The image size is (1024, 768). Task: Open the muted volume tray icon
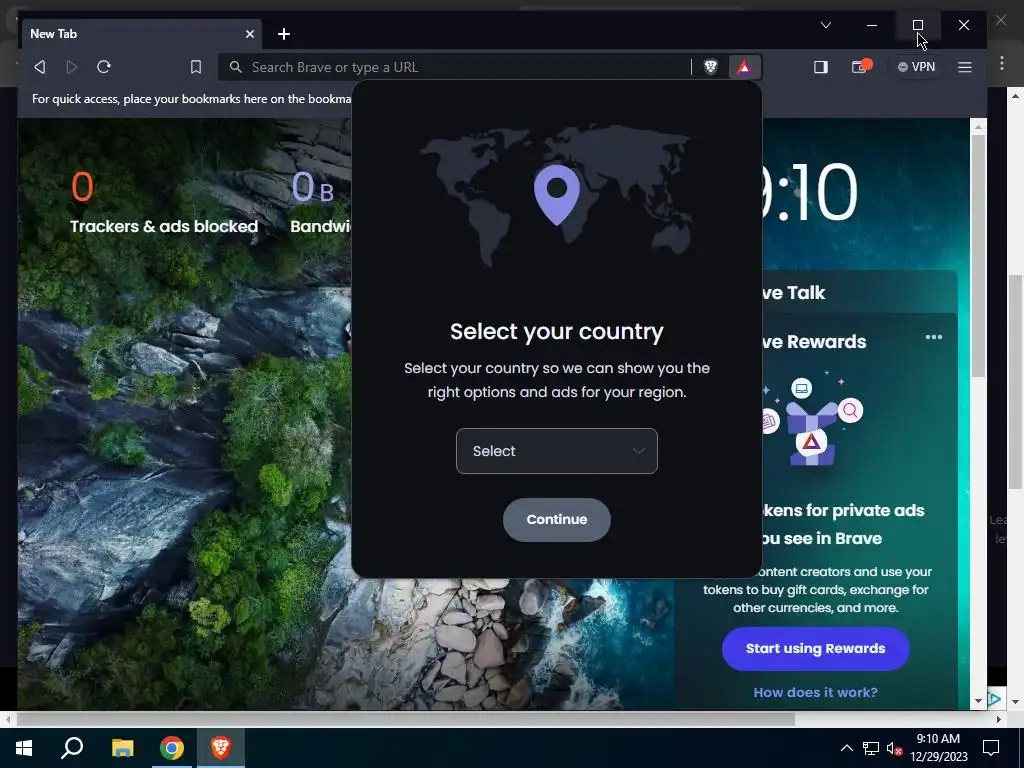coord(894,748)
